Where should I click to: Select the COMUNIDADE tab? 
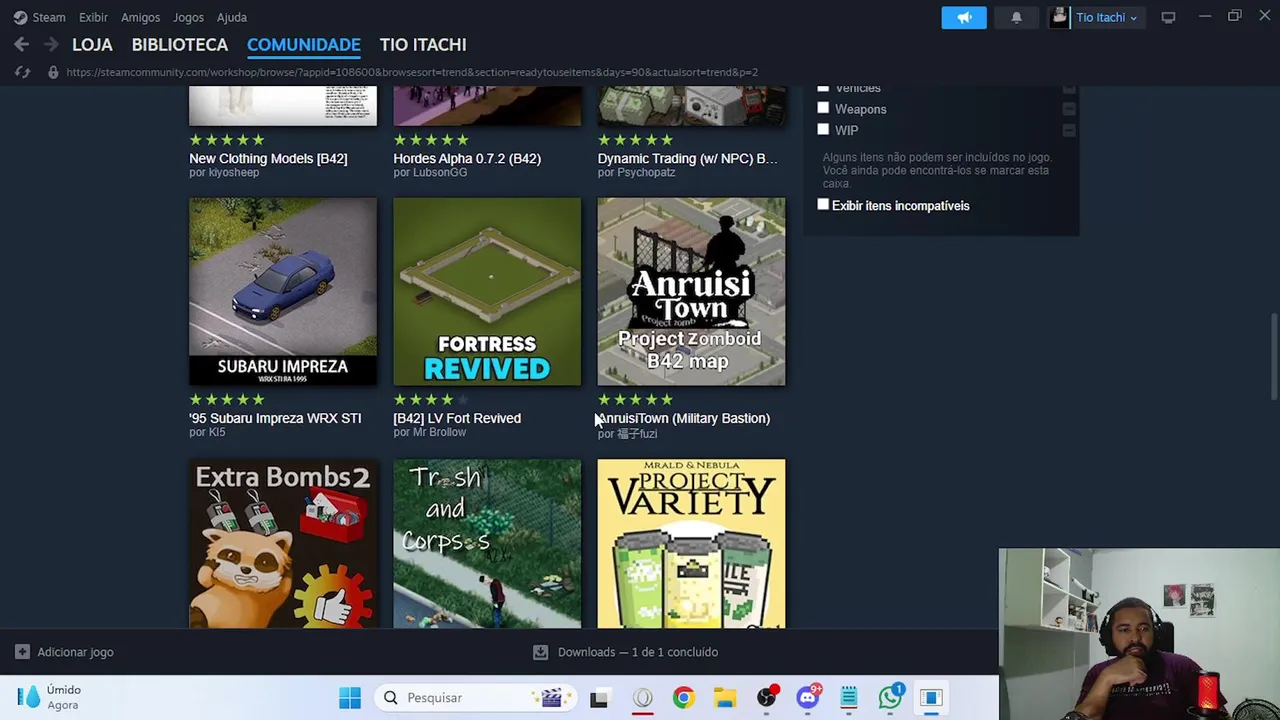(x=304, y=44)
